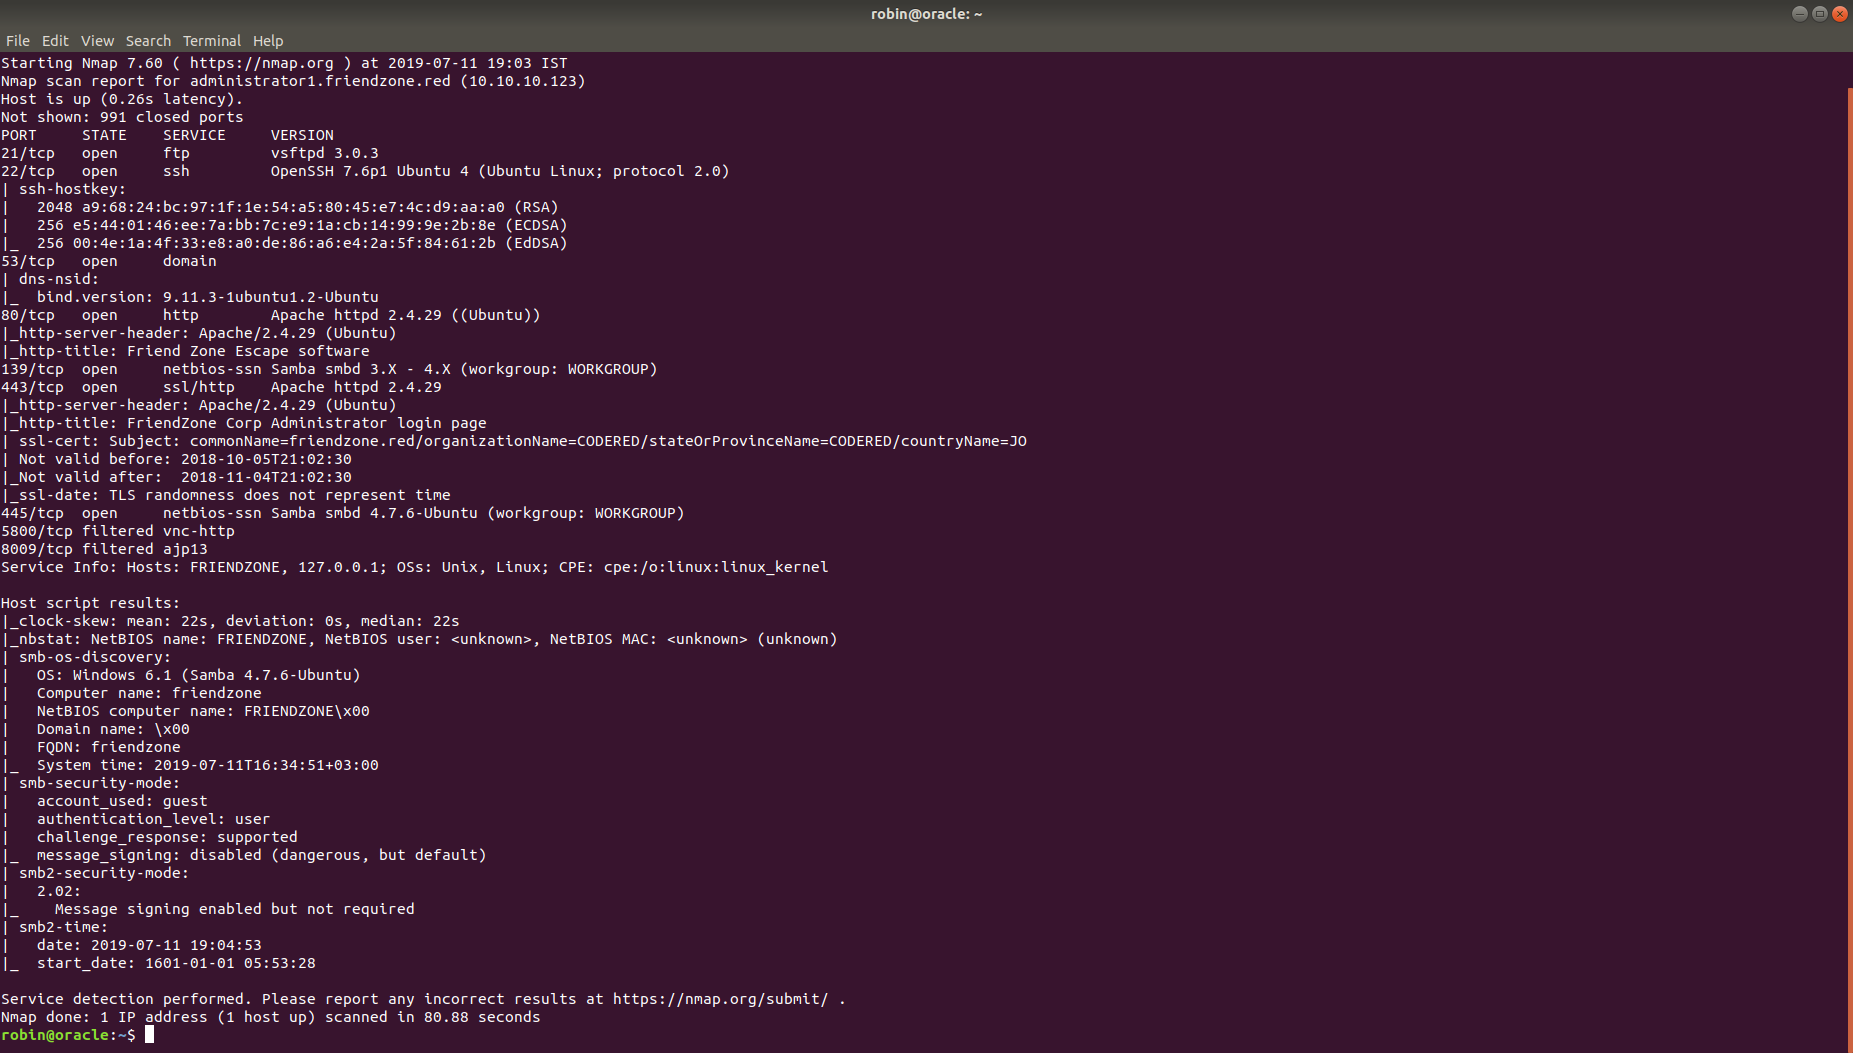The height and width of the screenshot is (1053, 1853).
Task: Click 'FriendZone Corp Administrator login page' text
Action: pyautogui.click(x=307, y=423)
